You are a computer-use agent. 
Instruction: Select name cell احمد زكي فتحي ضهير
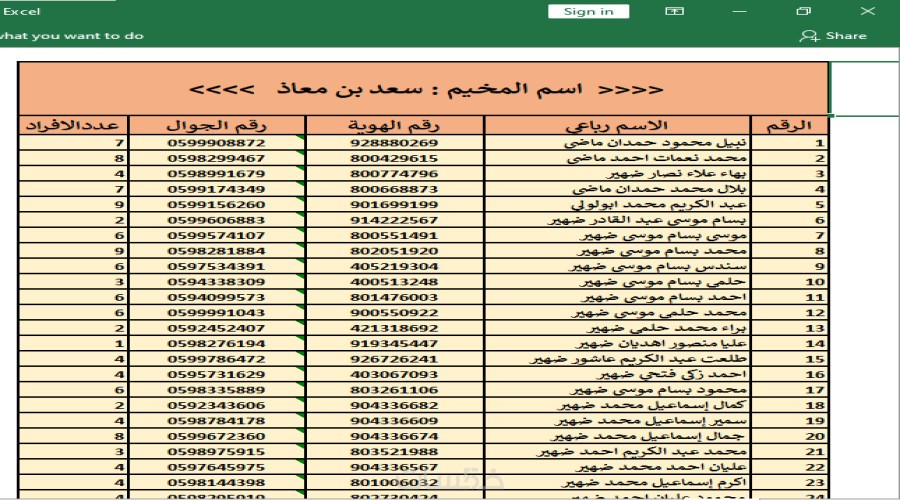coord(617,375)
